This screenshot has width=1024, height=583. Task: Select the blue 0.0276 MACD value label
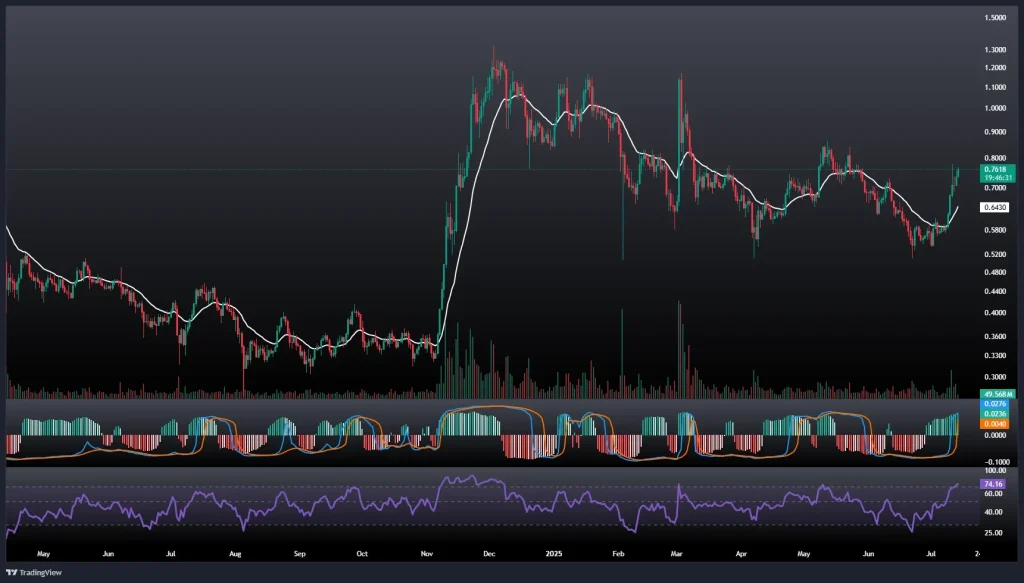tap(995, 403)
